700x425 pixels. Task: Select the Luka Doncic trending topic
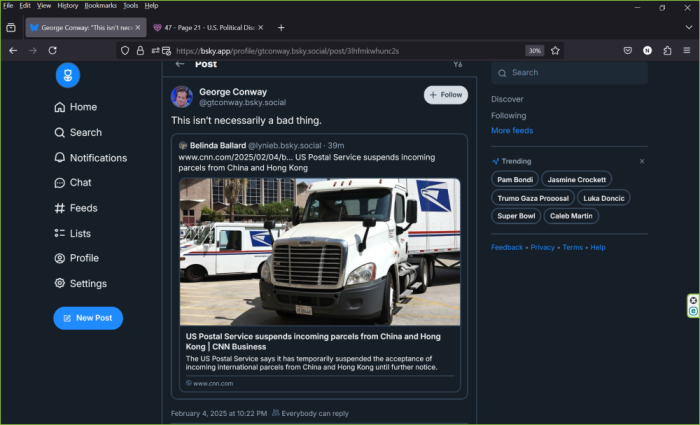(604, 198)
